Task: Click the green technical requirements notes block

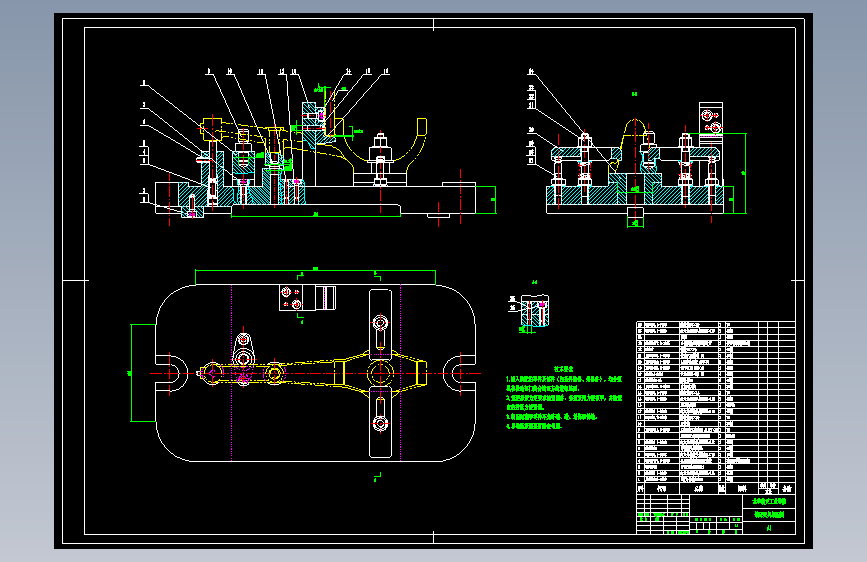Action: pyautogui.click(x=563, y=397)
